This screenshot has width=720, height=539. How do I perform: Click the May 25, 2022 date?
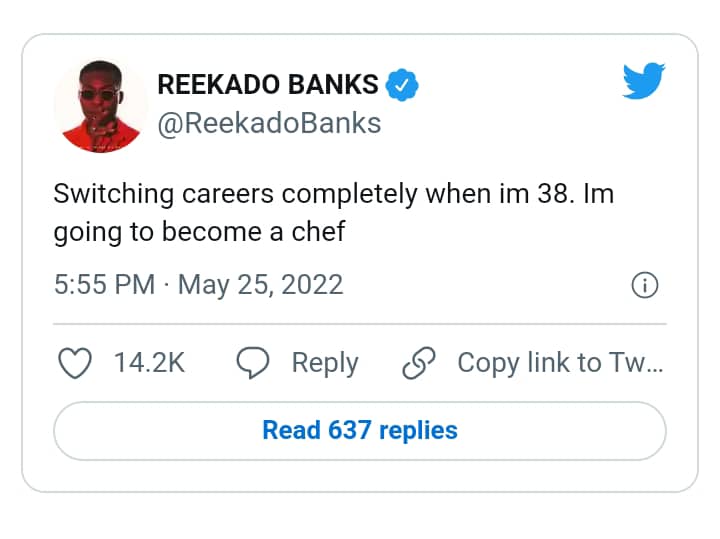(x=260, y=285)
